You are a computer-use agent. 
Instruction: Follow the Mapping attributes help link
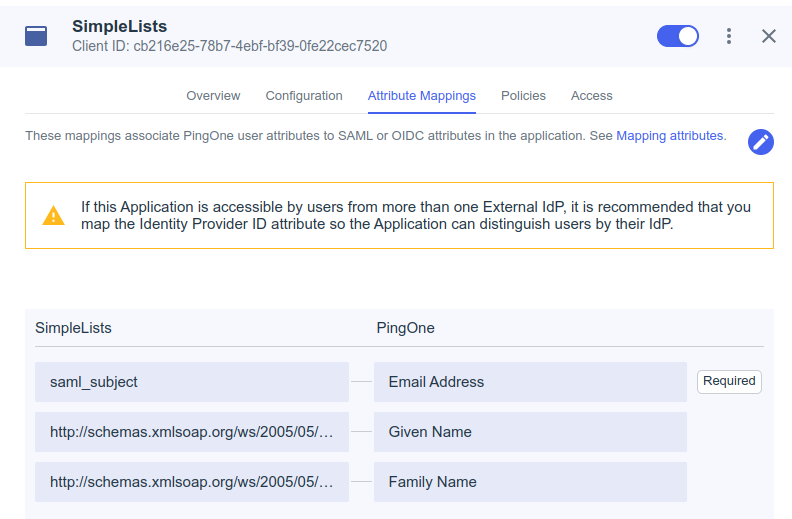coord(670,136)
